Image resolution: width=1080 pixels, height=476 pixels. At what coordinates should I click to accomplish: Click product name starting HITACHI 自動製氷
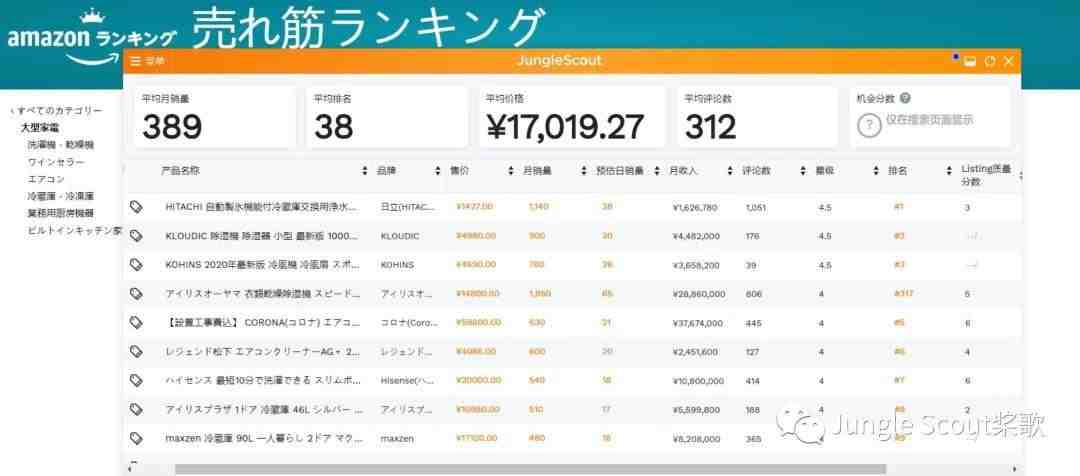tap(262, 207)
